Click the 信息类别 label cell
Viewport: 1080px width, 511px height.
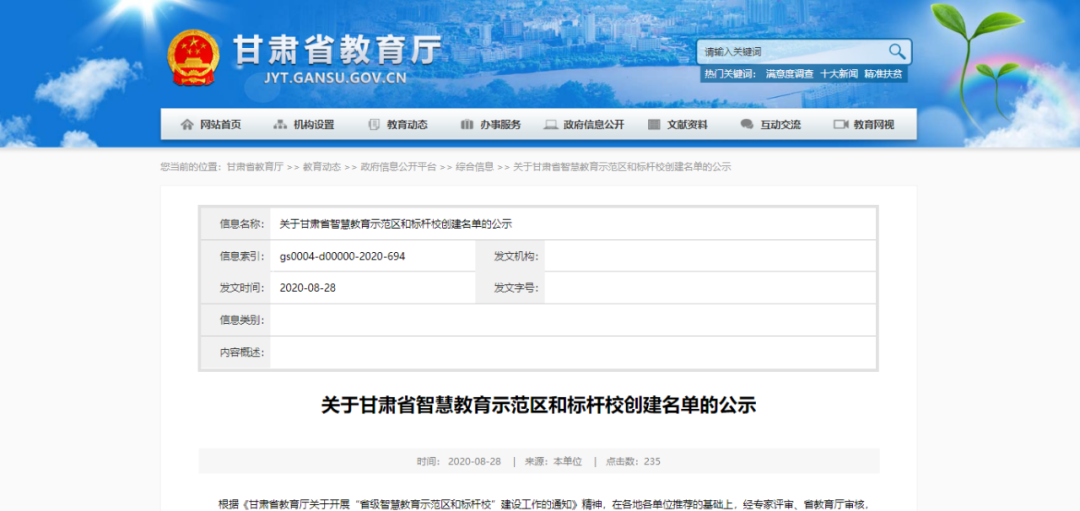236,320
